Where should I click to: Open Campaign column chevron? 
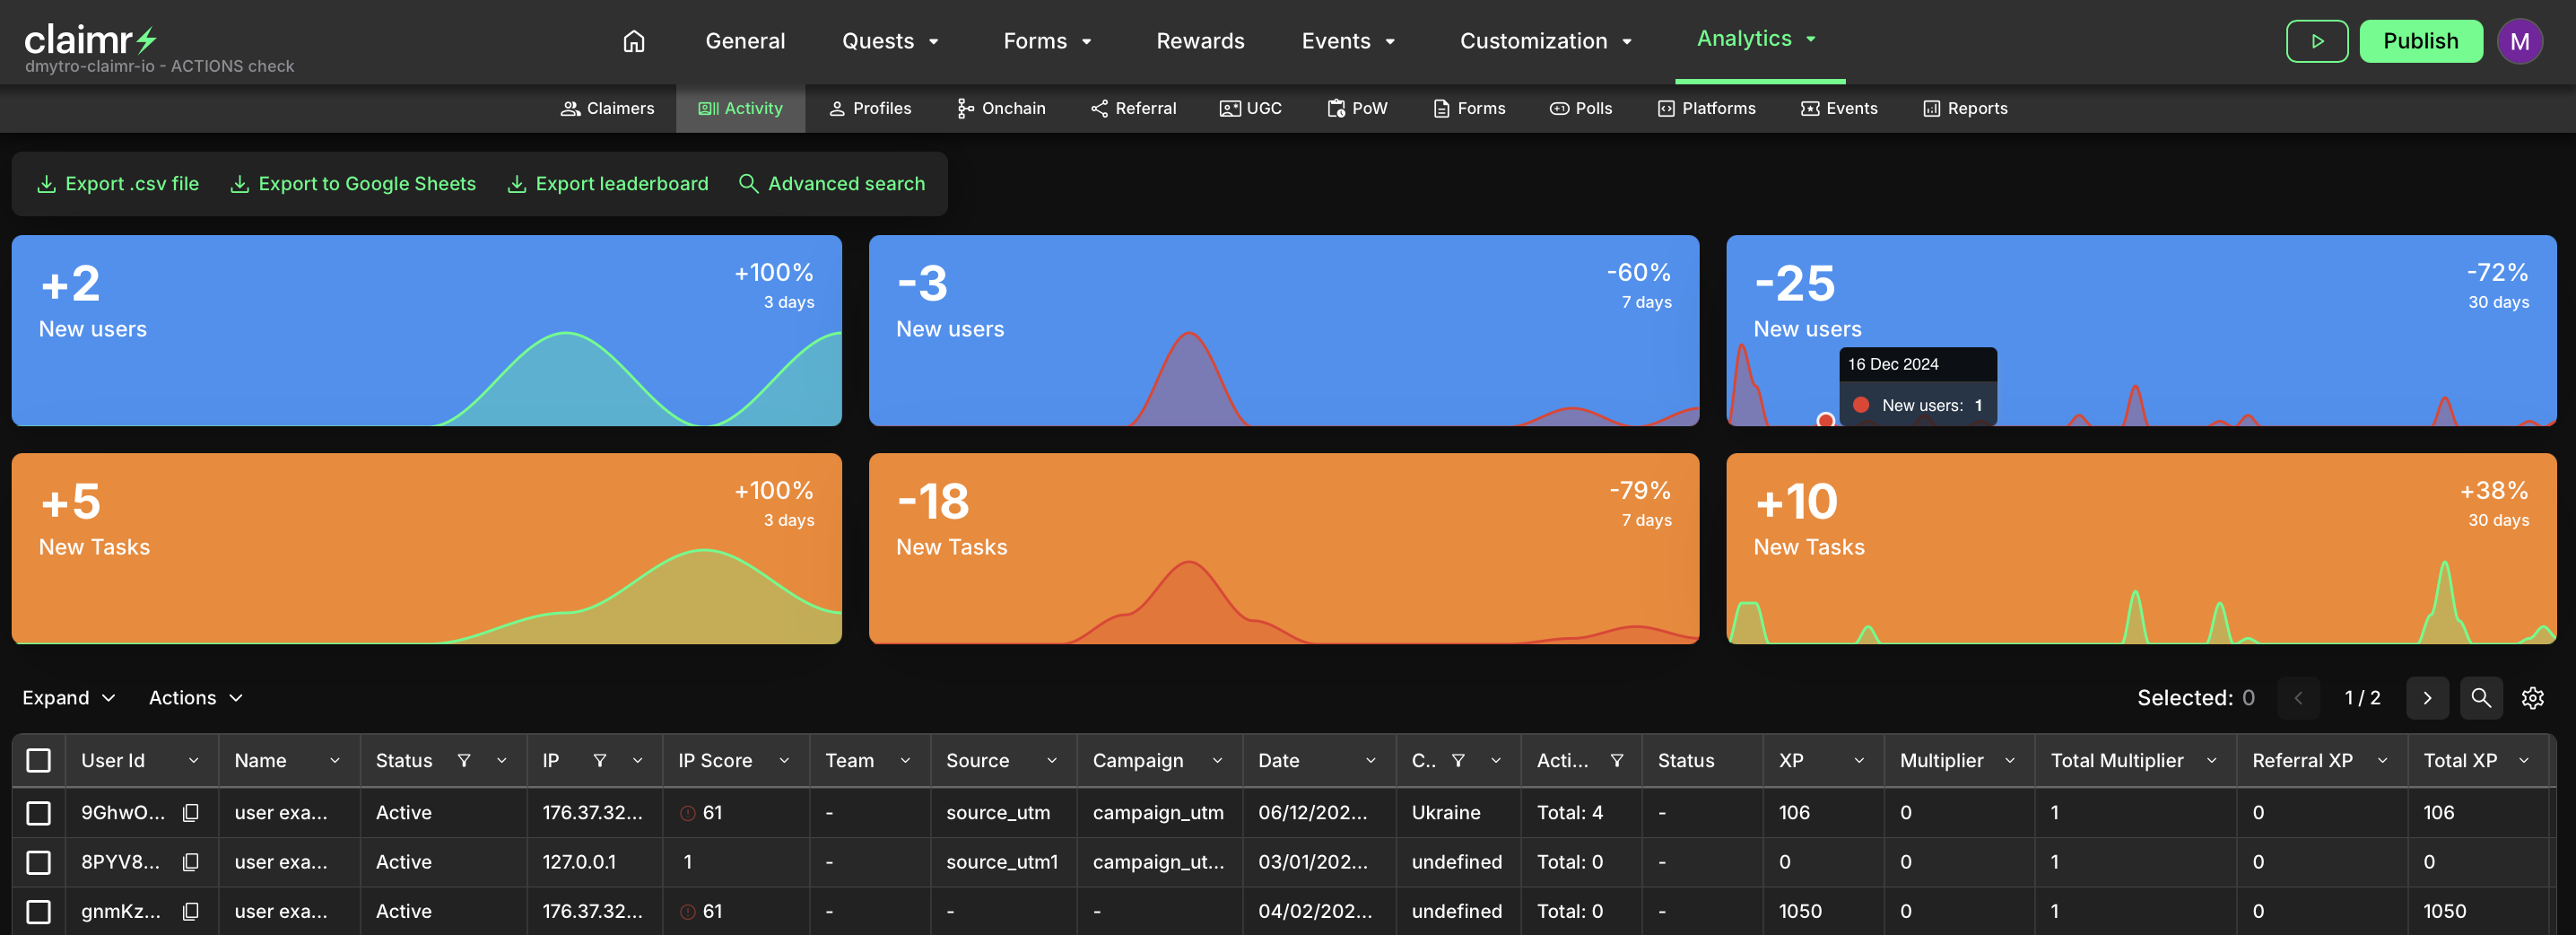tap(1217, 760)
